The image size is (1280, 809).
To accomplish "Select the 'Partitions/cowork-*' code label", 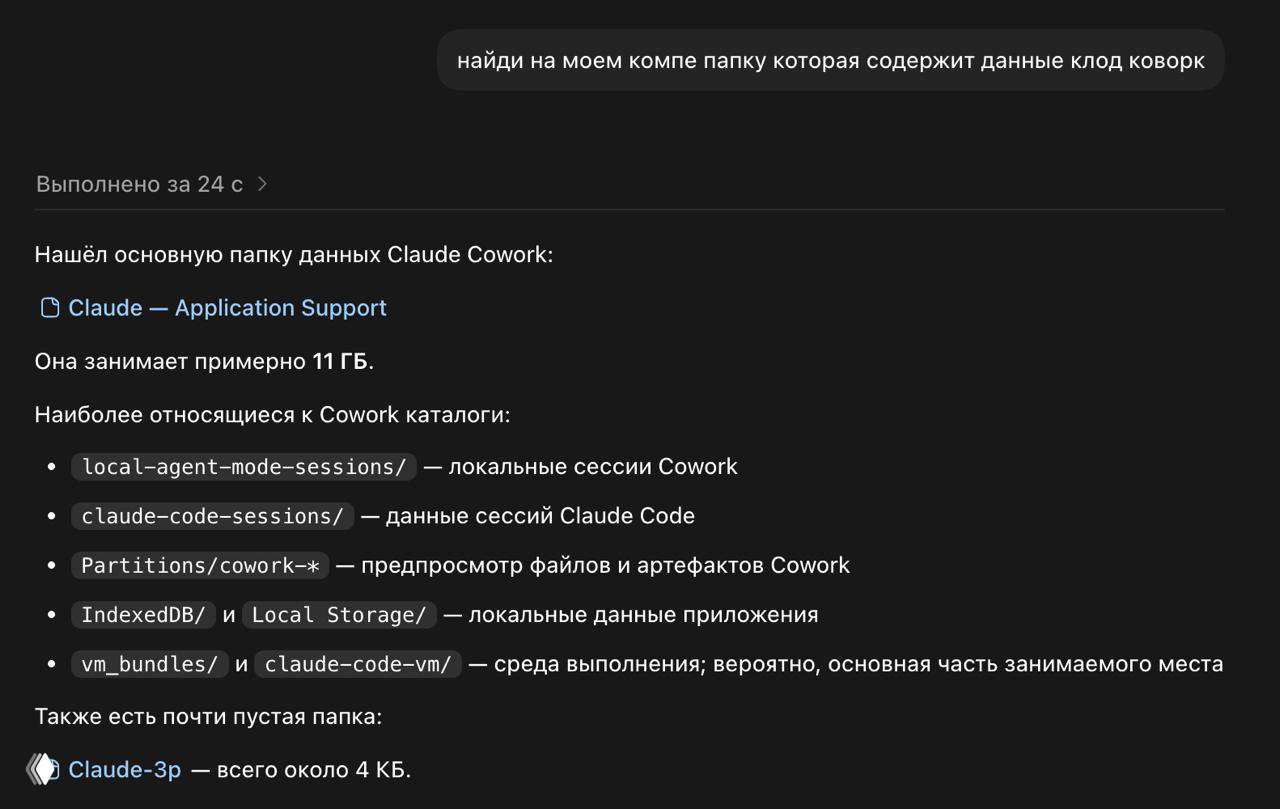I will pyautogui.click(x=200, y=565).
